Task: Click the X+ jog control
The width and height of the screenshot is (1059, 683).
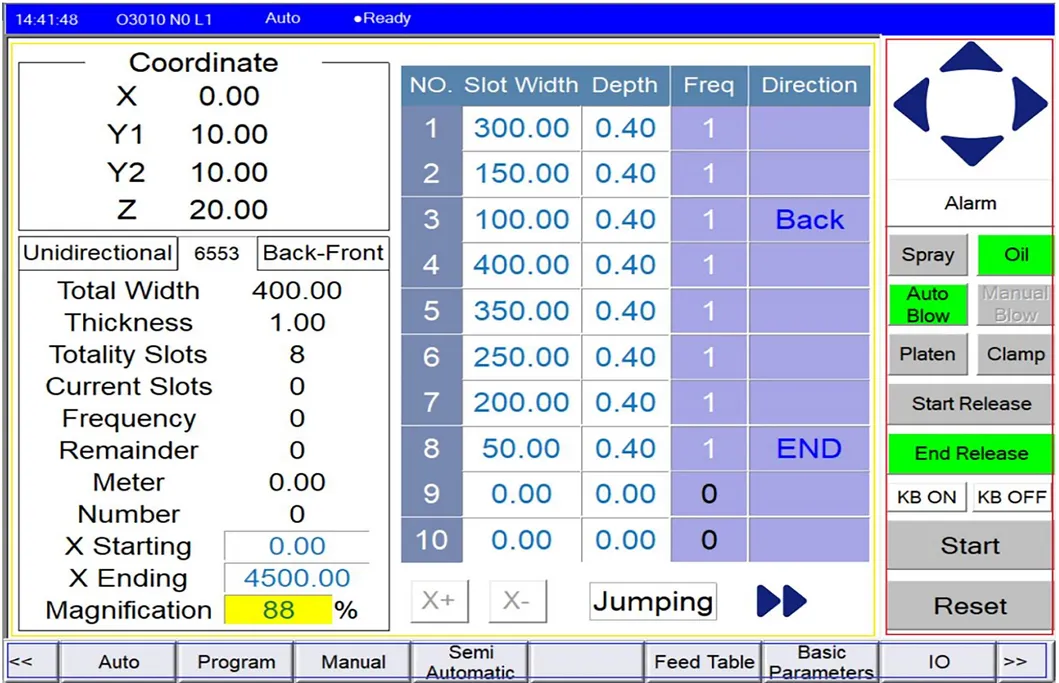Action: point(439,599)
